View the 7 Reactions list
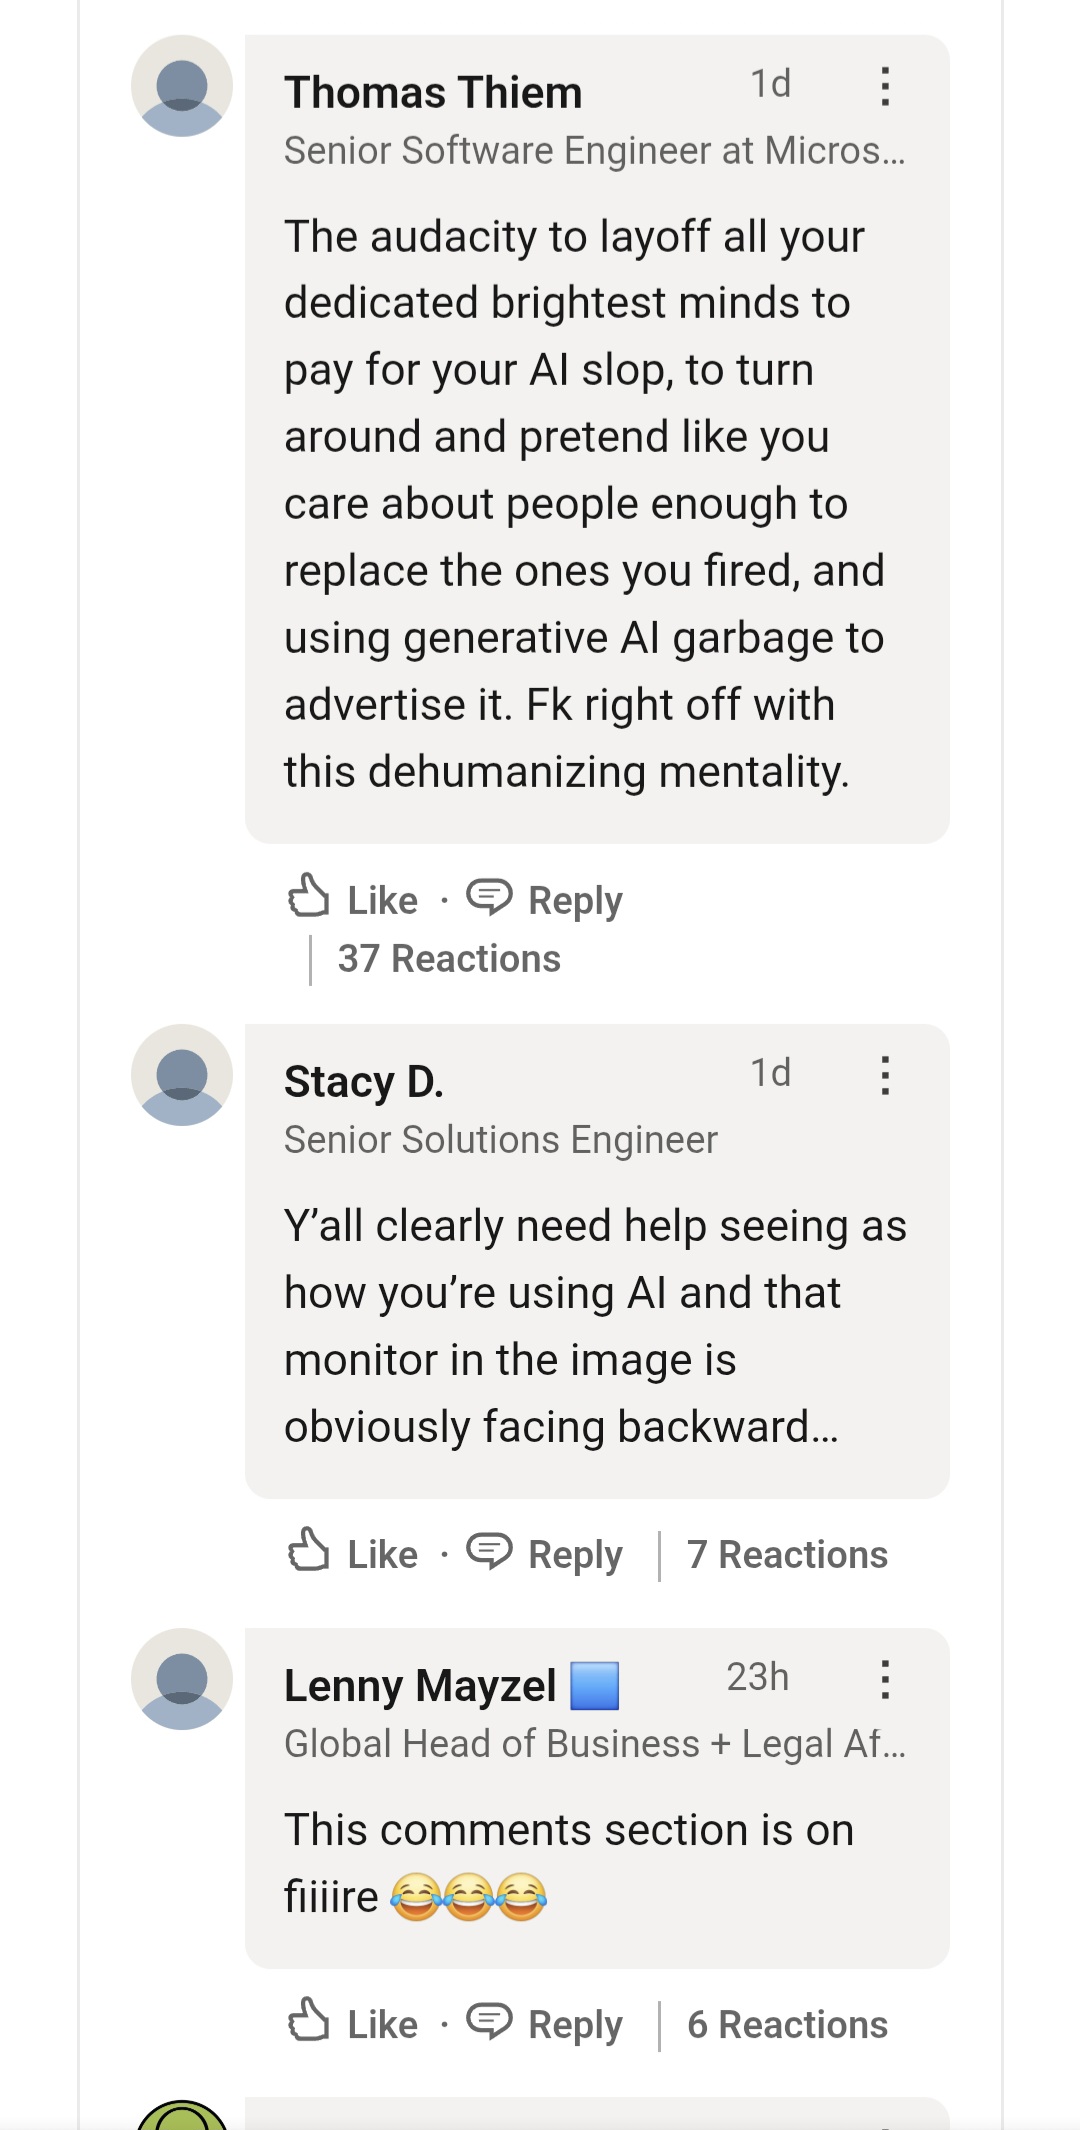Viewport: 1080px width, 2130px height. [x=787, y=1555]
